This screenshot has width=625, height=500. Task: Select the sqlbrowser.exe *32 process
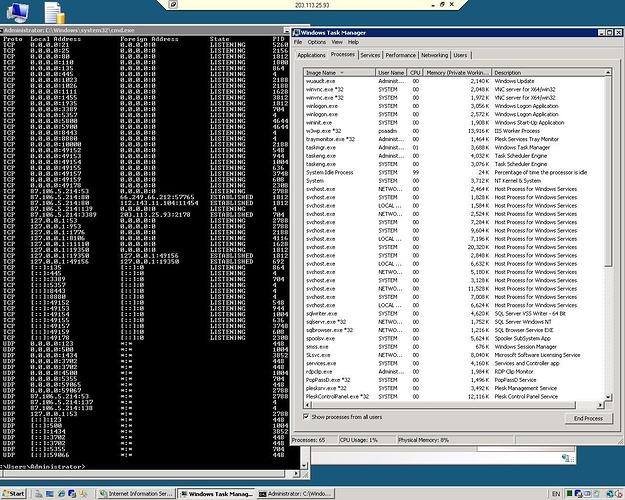454,330
